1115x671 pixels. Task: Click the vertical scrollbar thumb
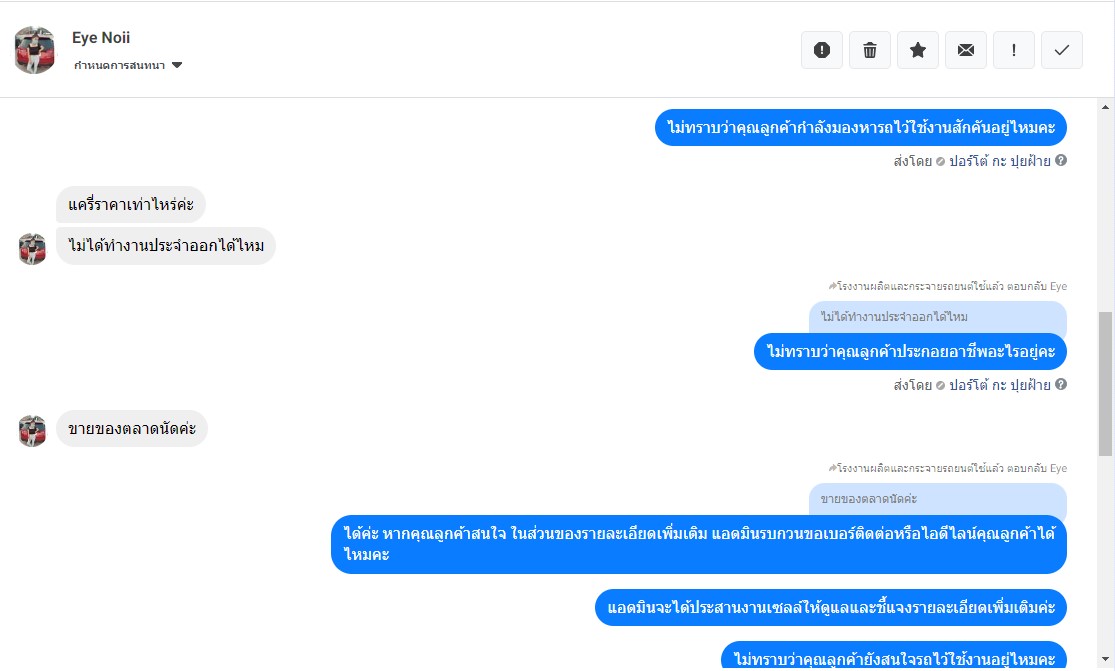click(1105, 384)
